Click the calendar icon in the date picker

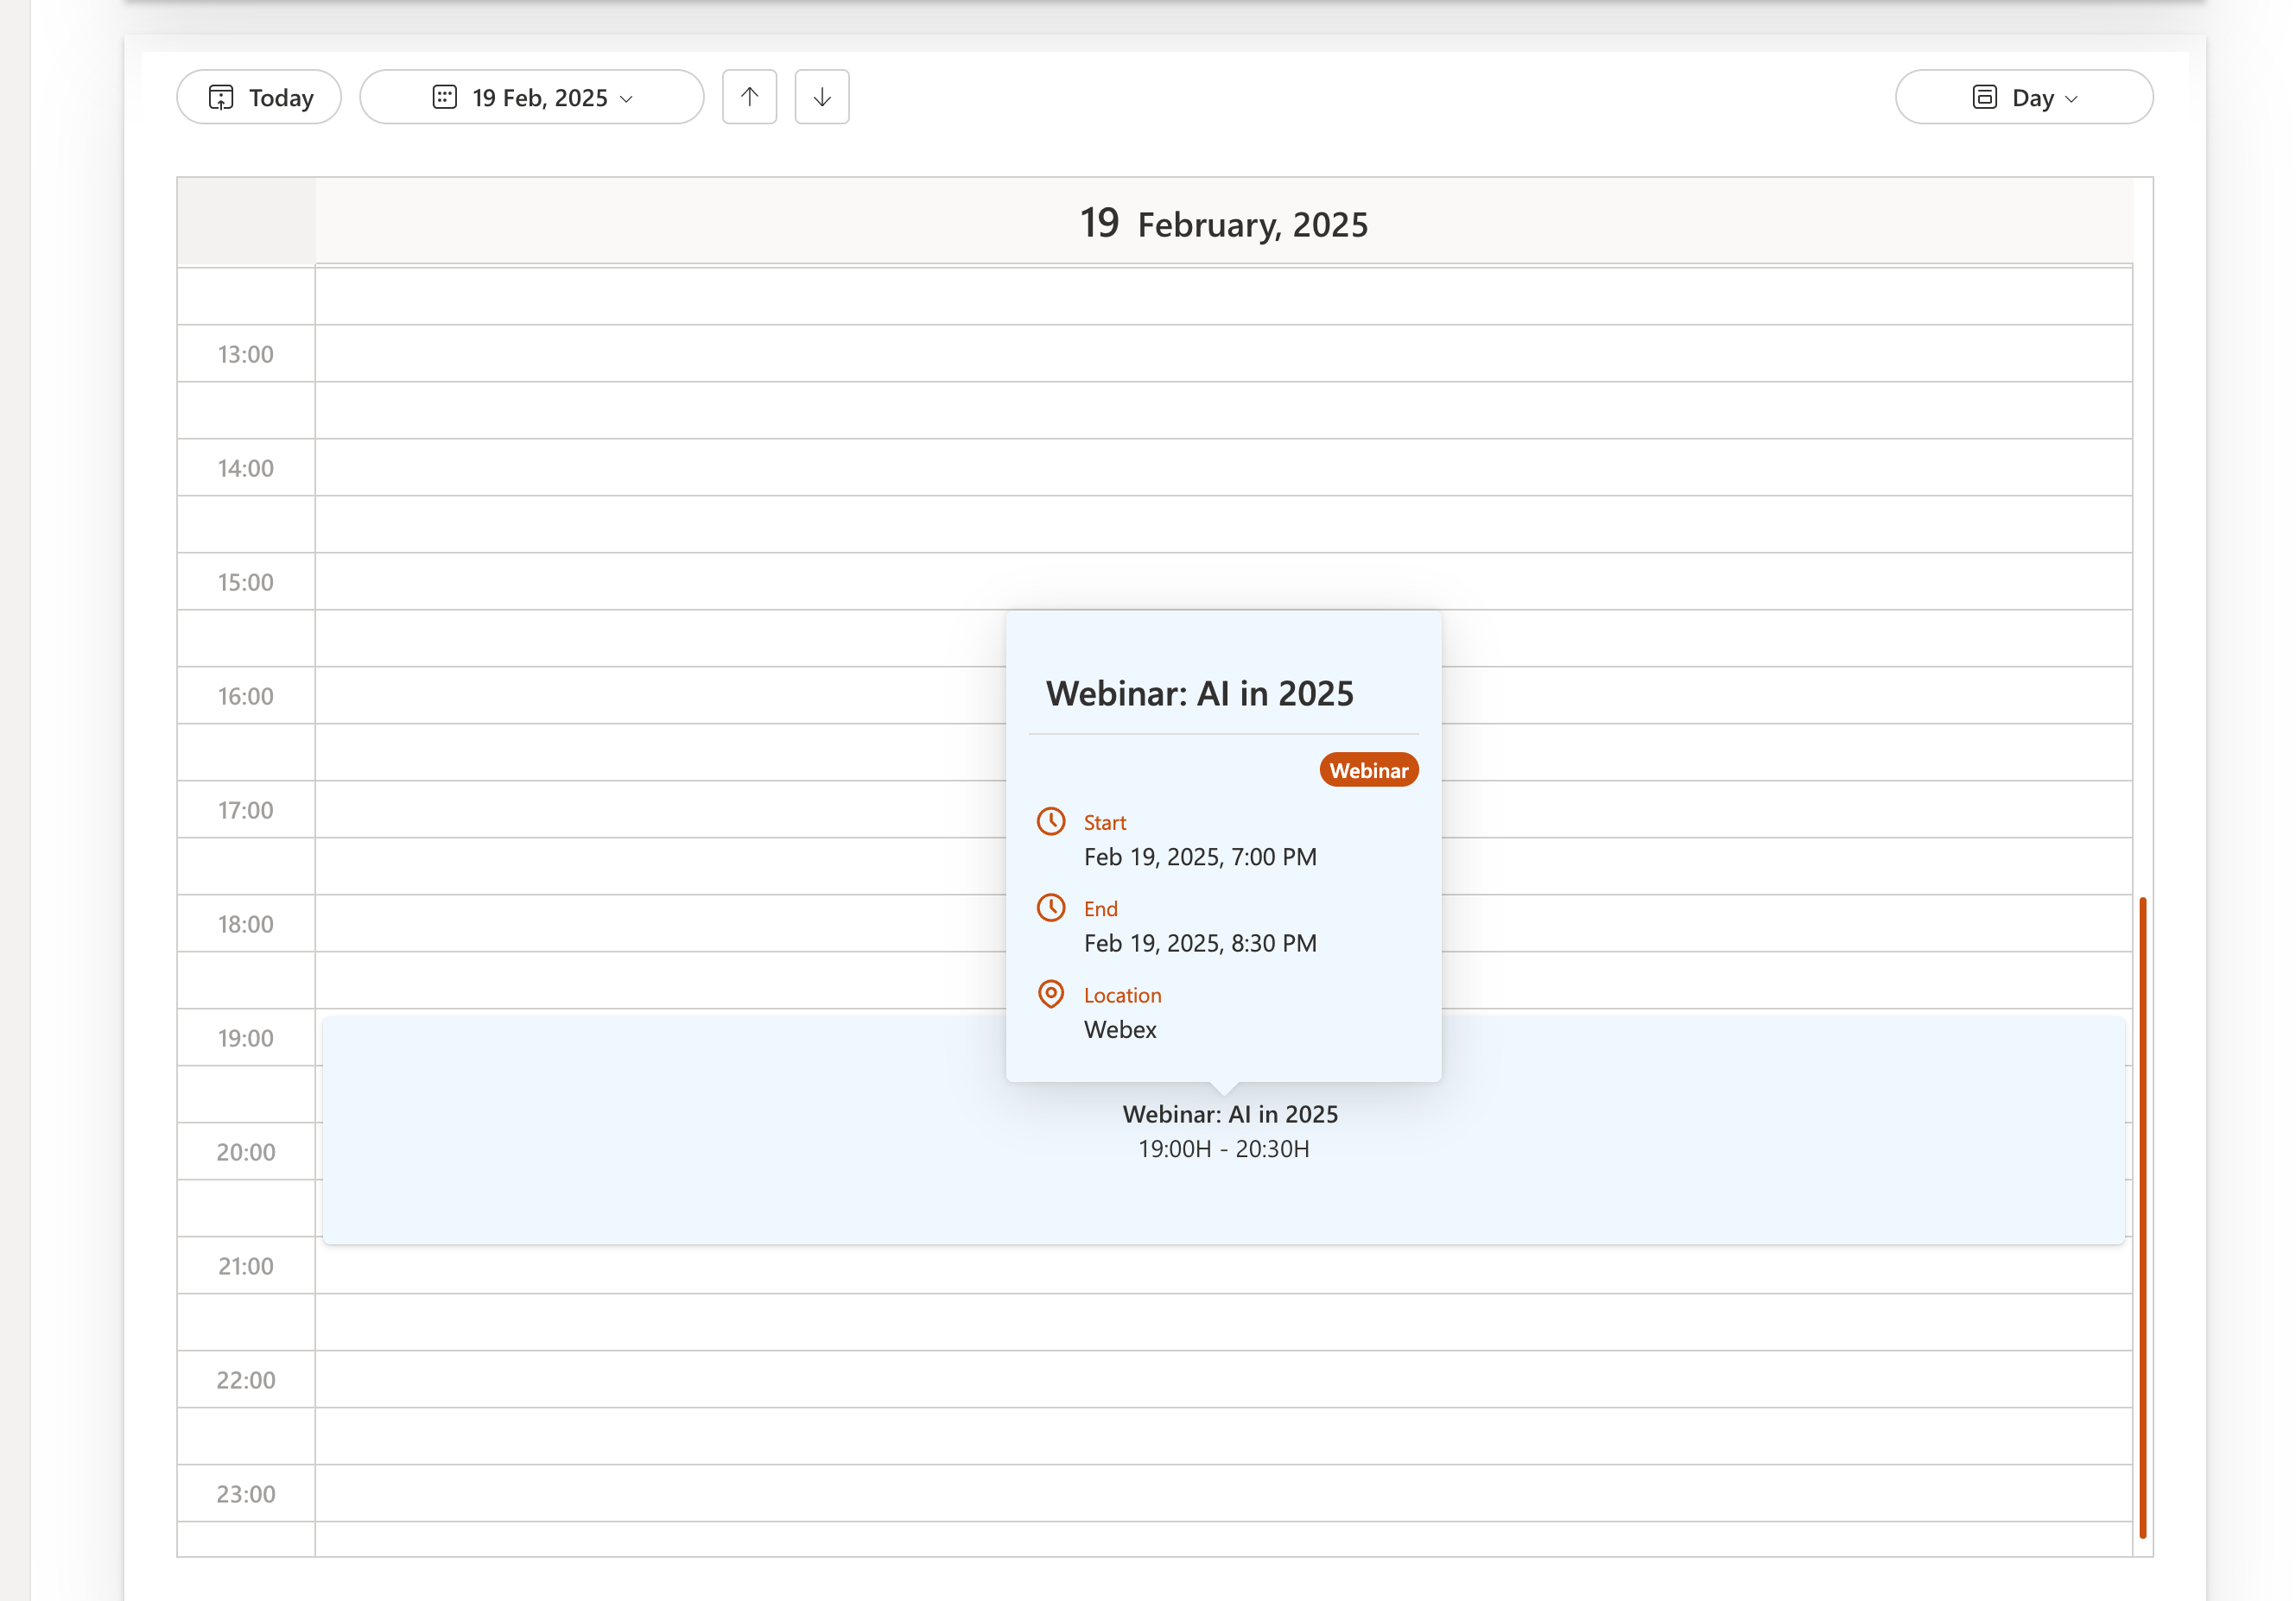444,97
